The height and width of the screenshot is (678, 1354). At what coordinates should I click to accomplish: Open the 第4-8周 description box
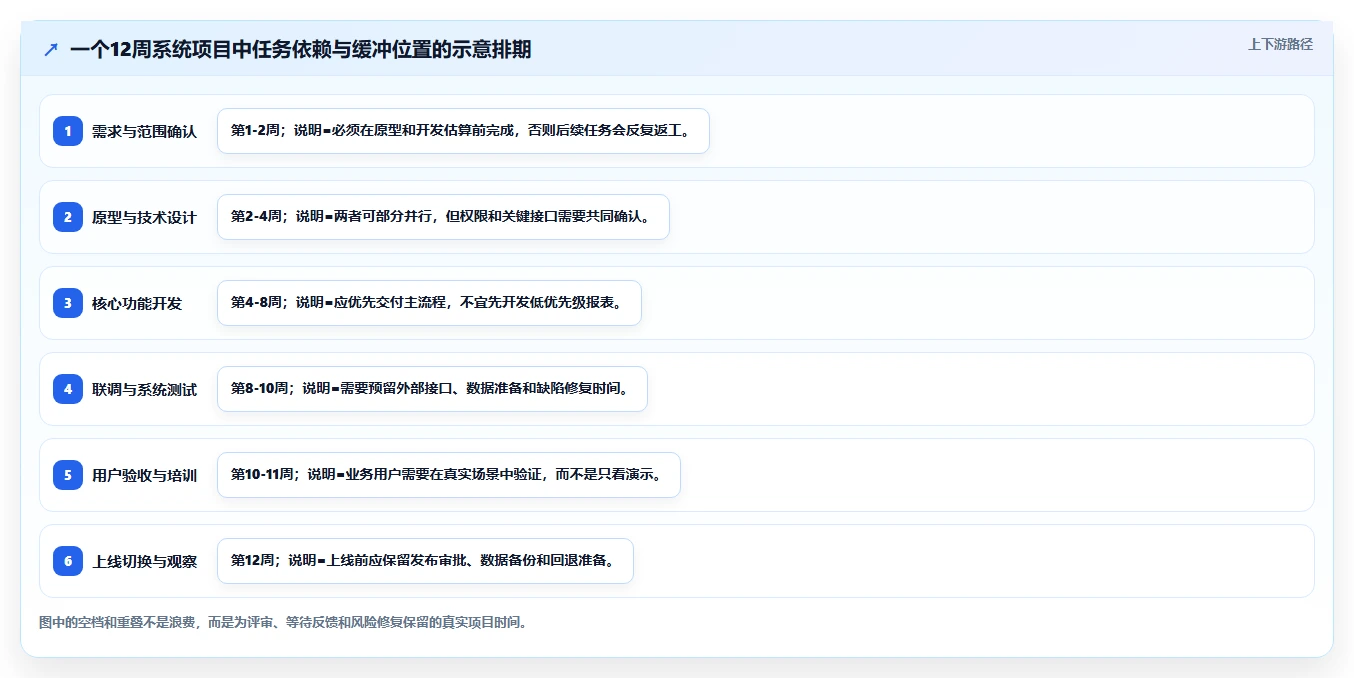tap(429, 303)
